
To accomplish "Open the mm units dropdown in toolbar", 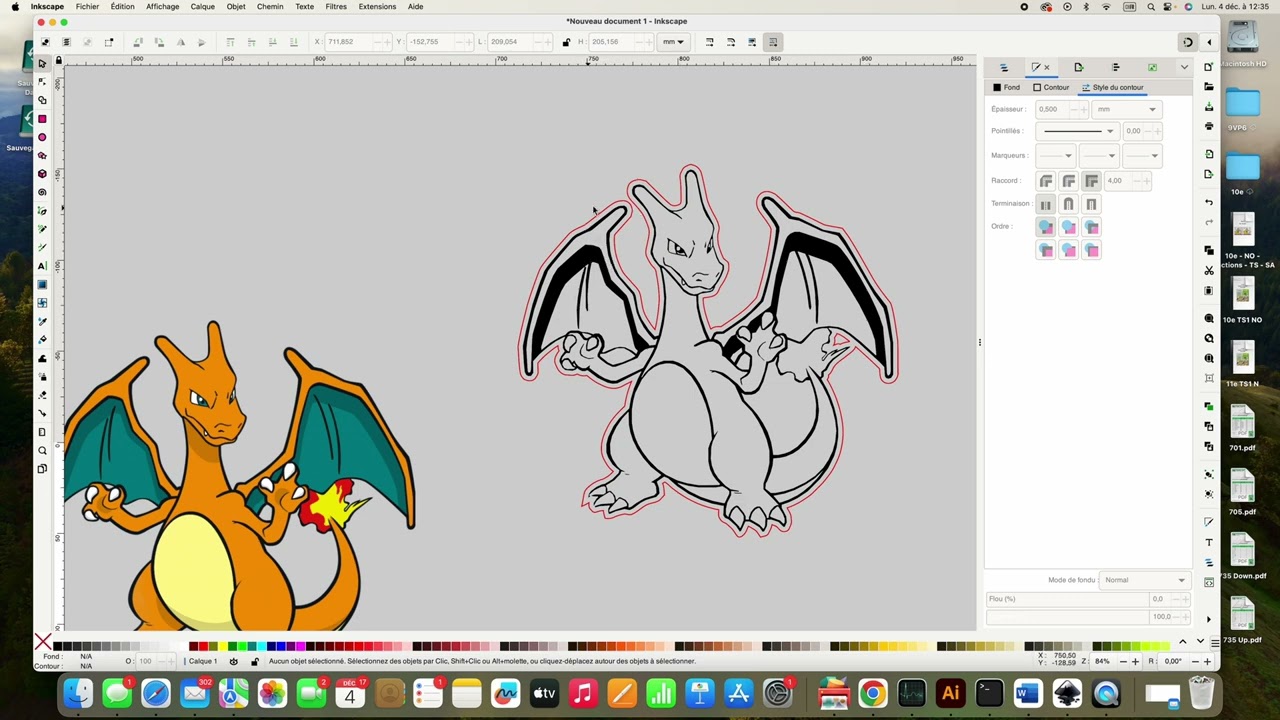I will [x=673, y=42].
